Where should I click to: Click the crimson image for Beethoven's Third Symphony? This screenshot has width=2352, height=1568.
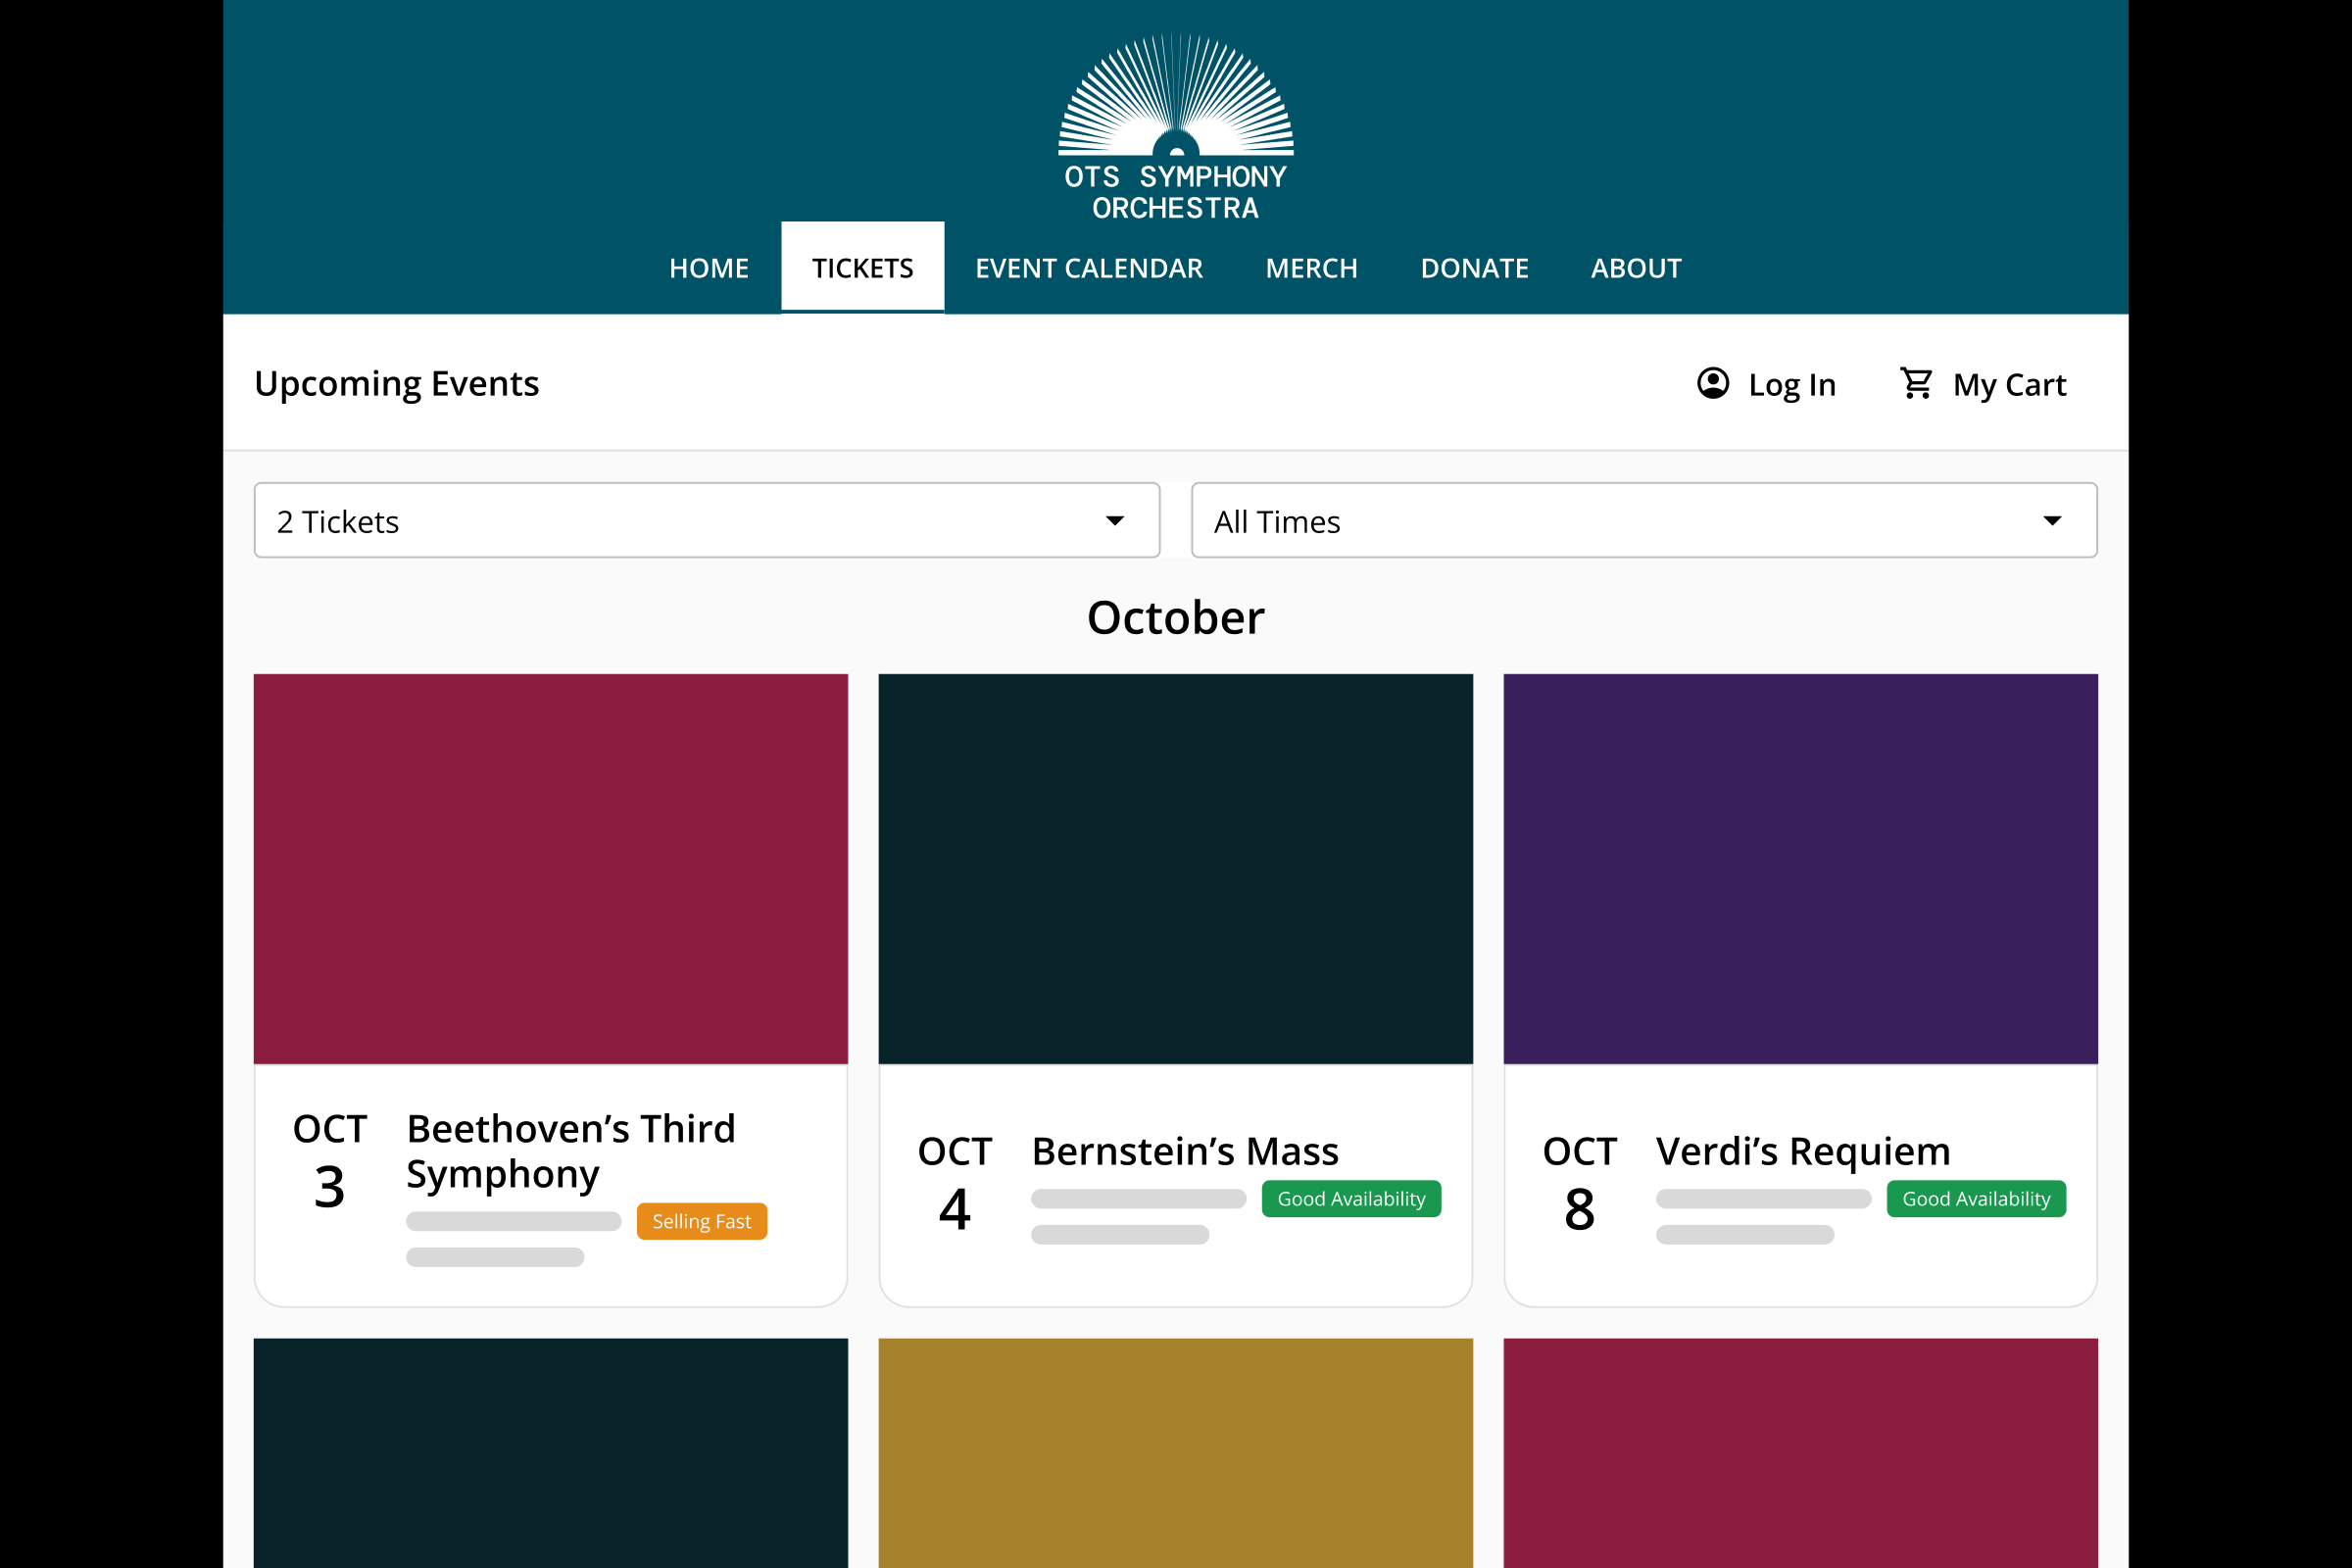[x=551, y=869]
